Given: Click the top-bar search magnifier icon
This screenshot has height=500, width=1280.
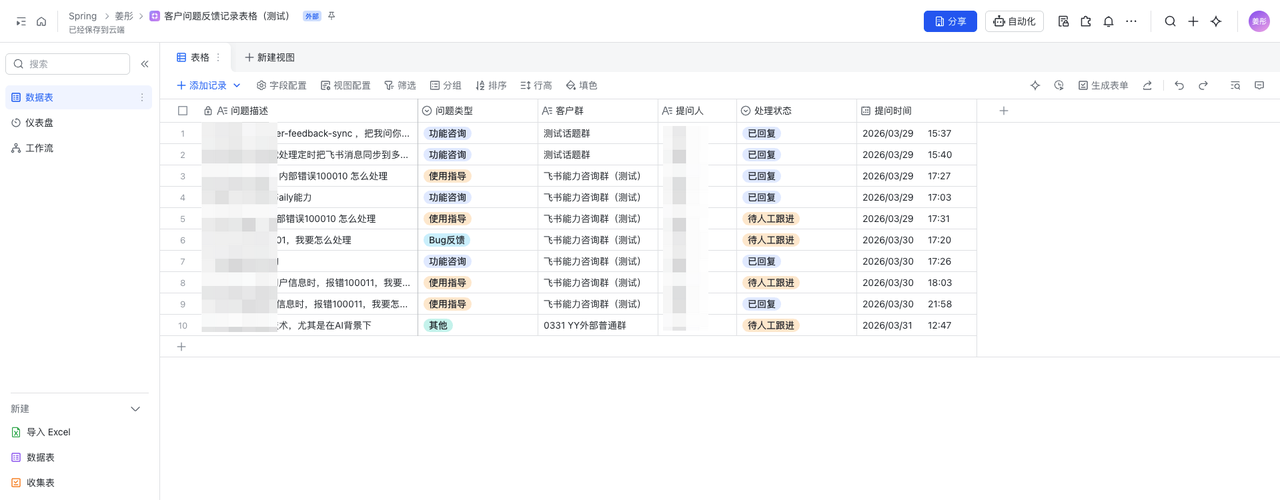Looking at the screenshot, I should [x=1170, y=21].
